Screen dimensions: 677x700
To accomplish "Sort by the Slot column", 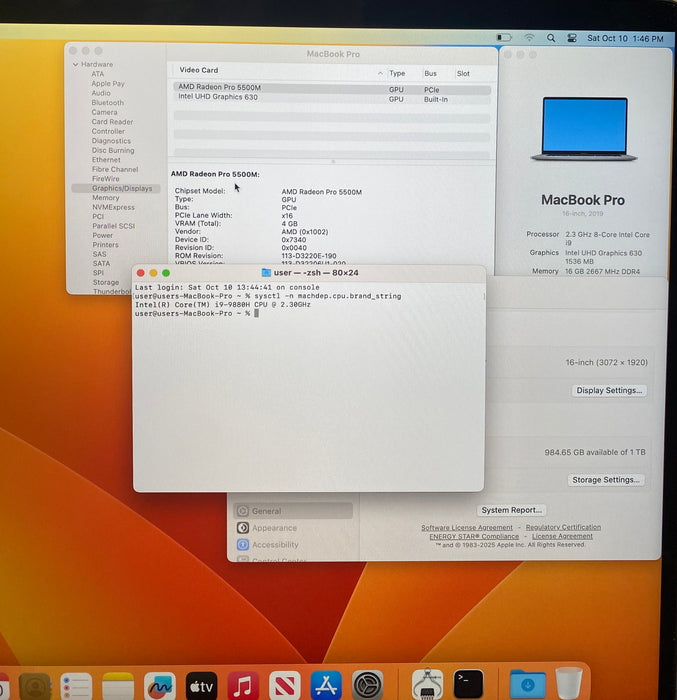I will (x=463, y=73).
